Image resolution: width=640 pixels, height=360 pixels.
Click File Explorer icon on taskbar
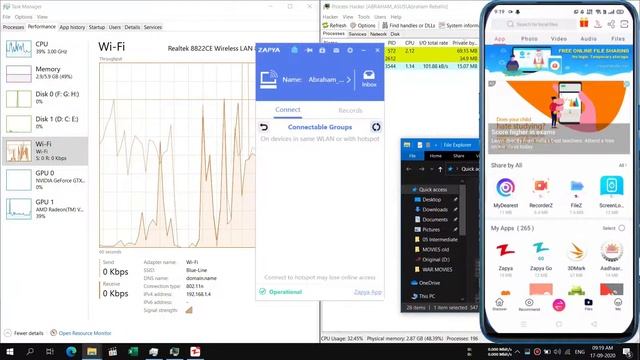92,351
